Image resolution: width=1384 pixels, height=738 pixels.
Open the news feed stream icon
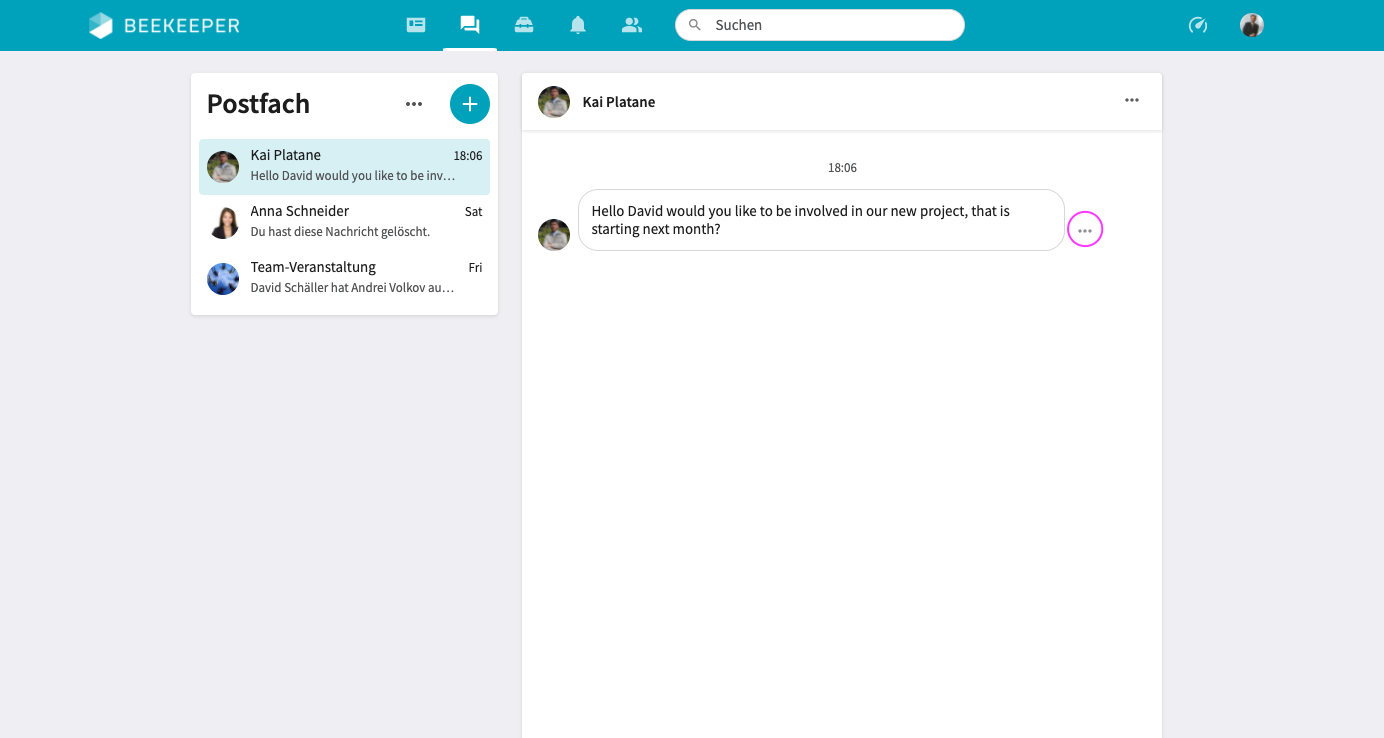416,25
